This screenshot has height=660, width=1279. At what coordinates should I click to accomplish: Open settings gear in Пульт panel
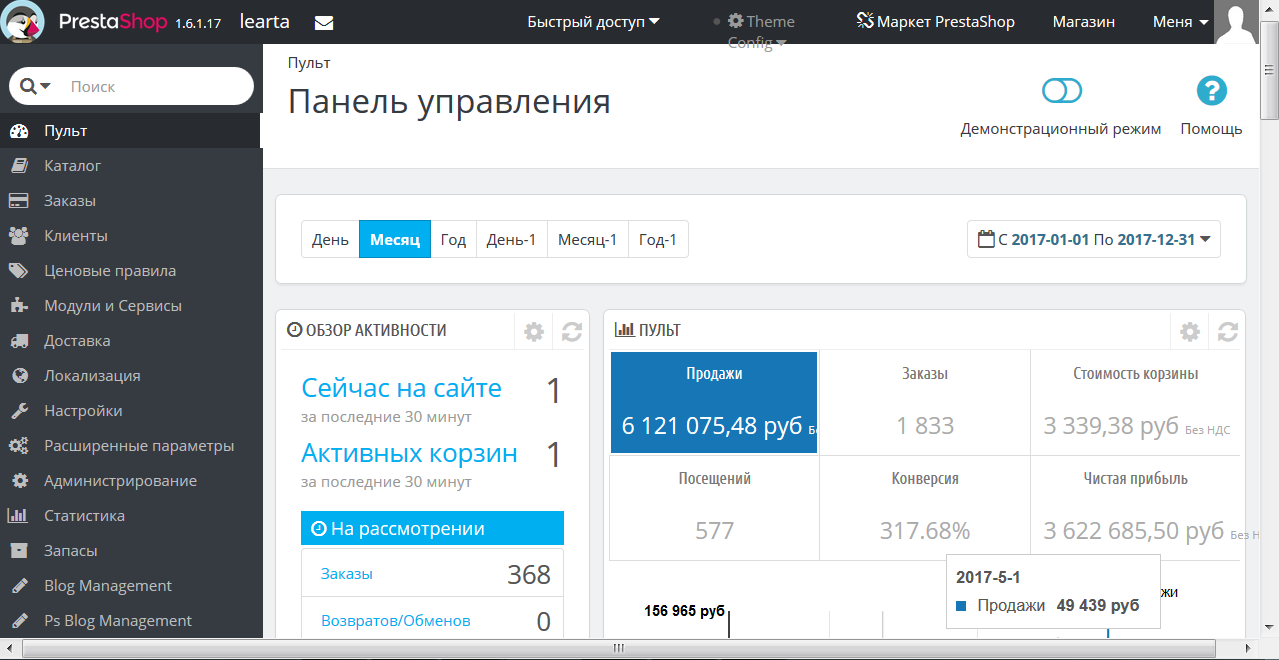point(1189,332)
